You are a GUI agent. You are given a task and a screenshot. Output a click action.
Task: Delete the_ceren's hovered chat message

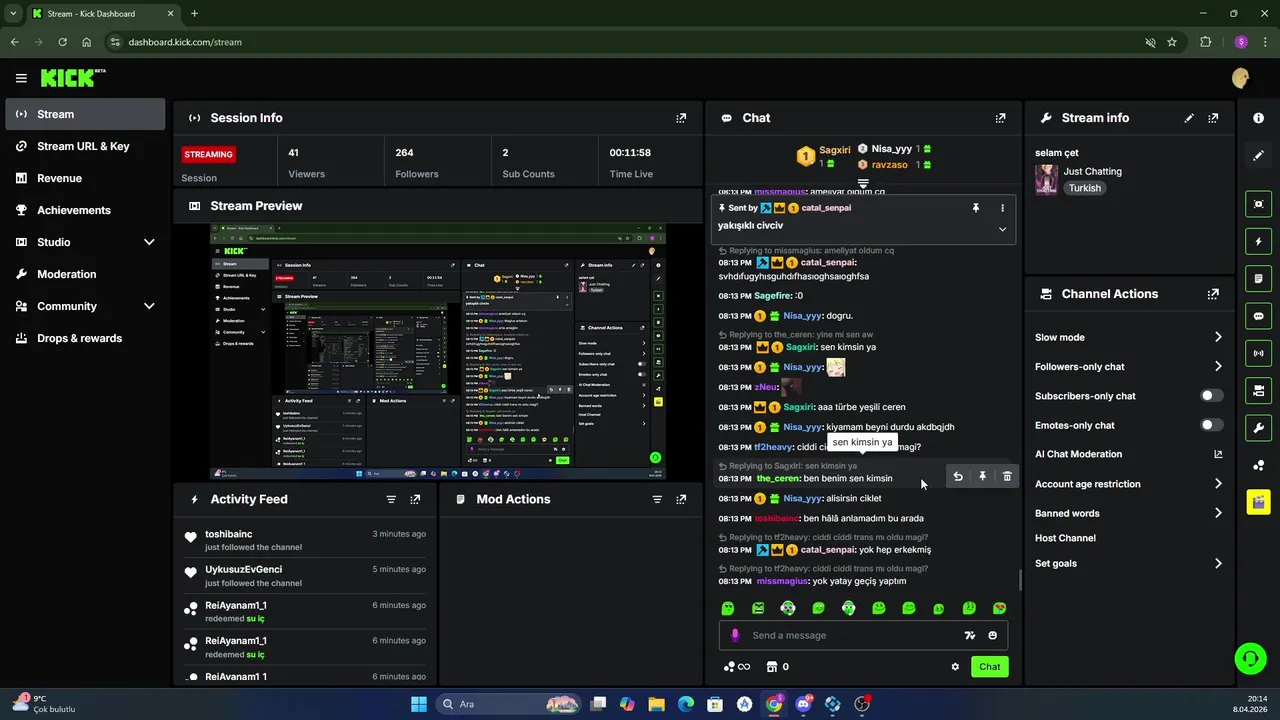pyautogui.click(x=1007, y=477)
